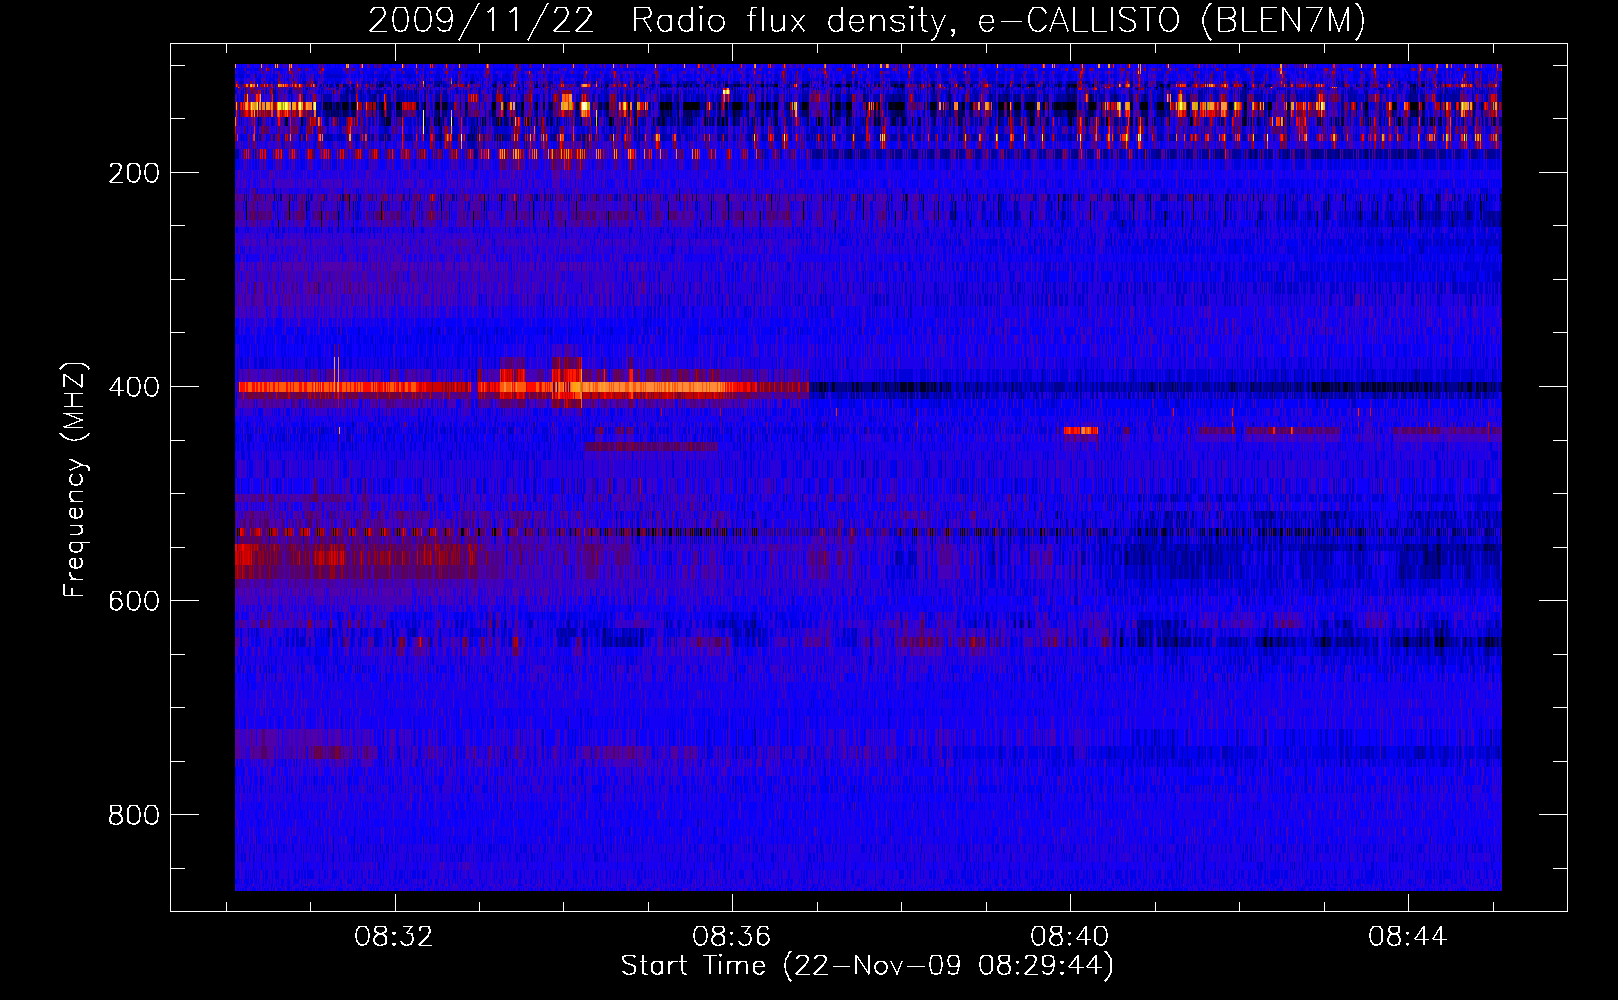Click the 'Frequency (MHZ)' axis label

75,480
